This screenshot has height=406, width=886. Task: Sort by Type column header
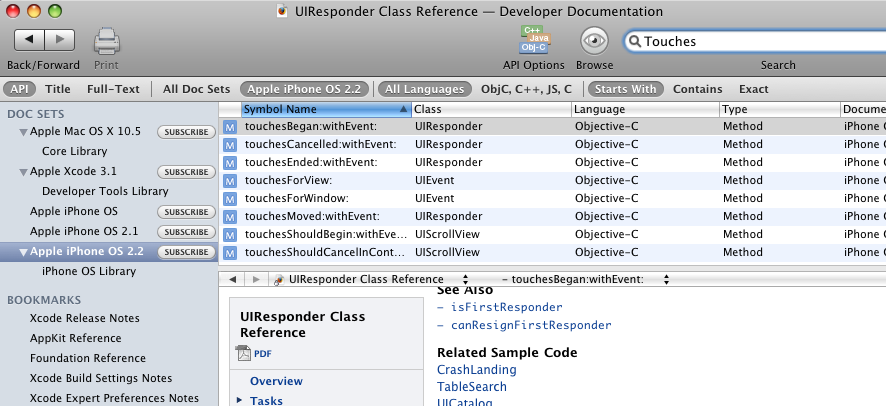[780, 110]
